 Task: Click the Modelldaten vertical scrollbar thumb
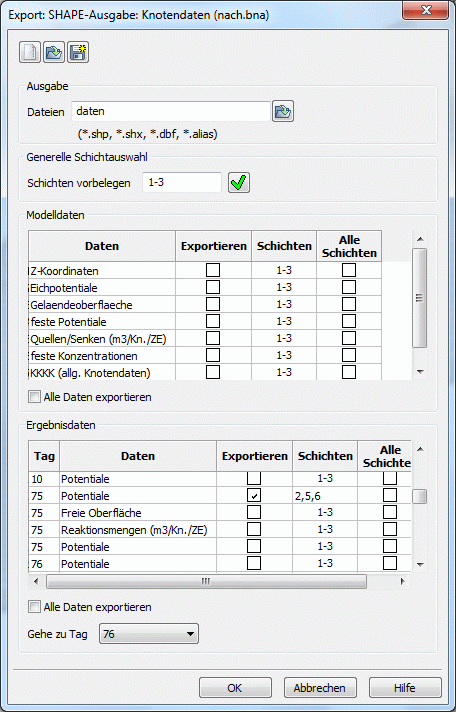pos(420,298)
